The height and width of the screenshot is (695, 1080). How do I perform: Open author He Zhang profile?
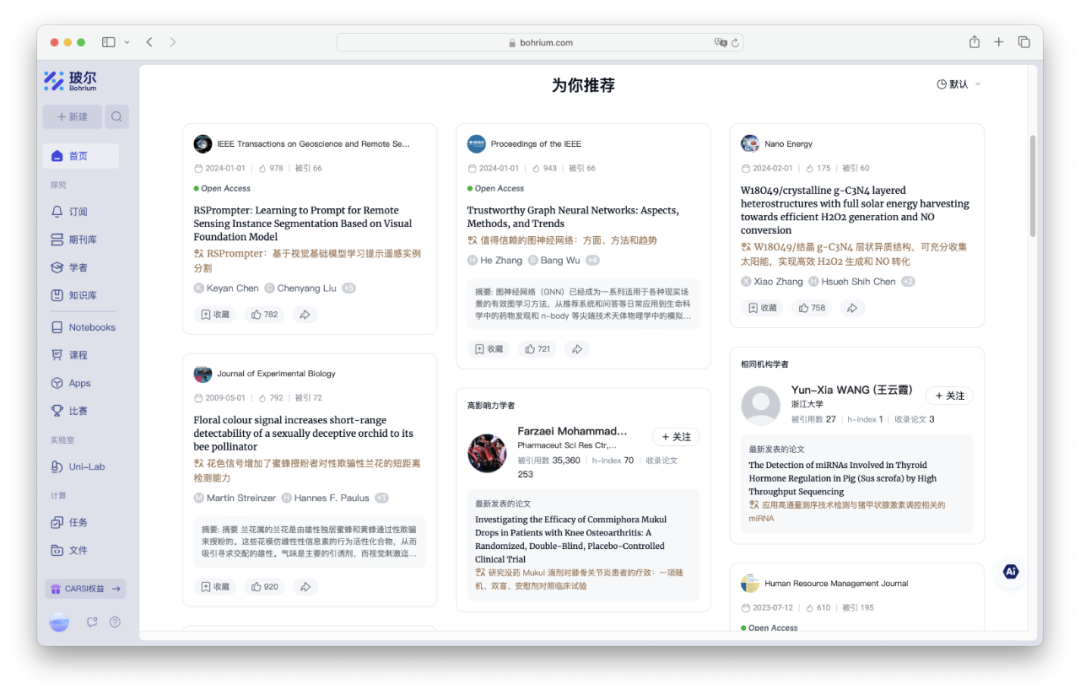(501, 260)
